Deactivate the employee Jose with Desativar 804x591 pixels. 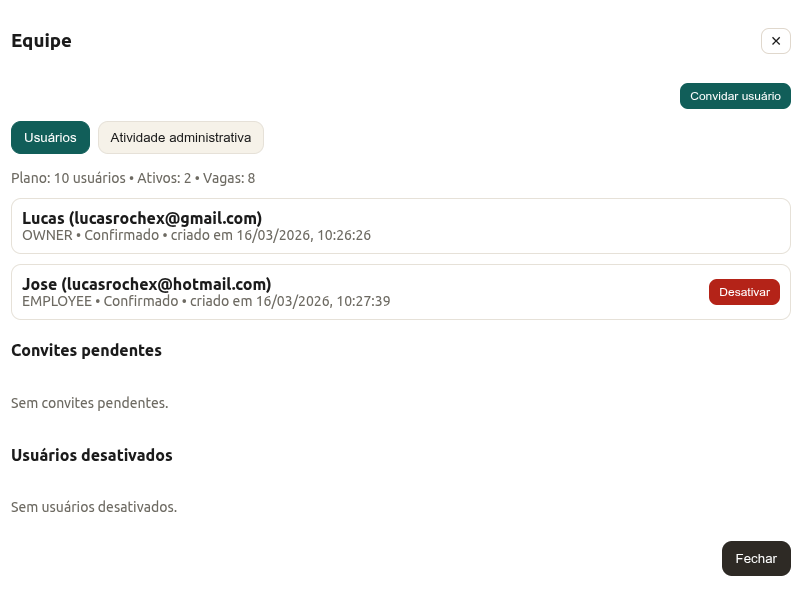tap(744, 292)
